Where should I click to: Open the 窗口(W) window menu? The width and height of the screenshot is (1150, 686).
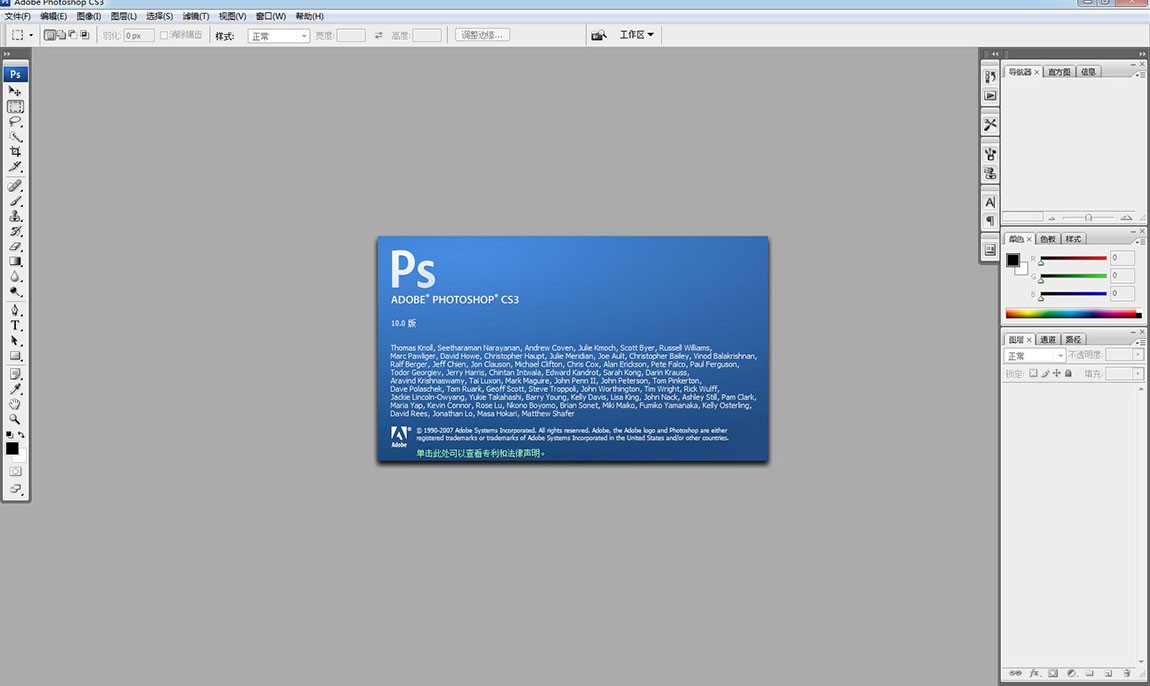coord(271,16)
